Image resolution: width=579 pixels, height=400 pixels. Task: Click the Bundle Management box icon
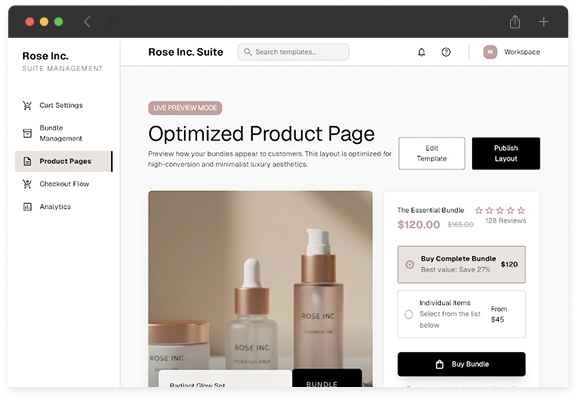click(x=27, y=133)
